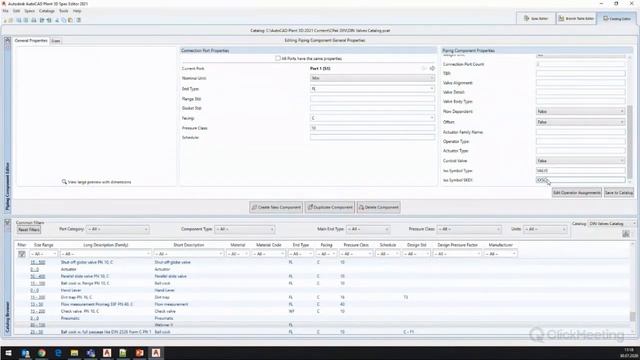Open Microsoft Teams from the taskbar
The height and width of the screenshot is (360, 640).
click(x=91, y=353)
